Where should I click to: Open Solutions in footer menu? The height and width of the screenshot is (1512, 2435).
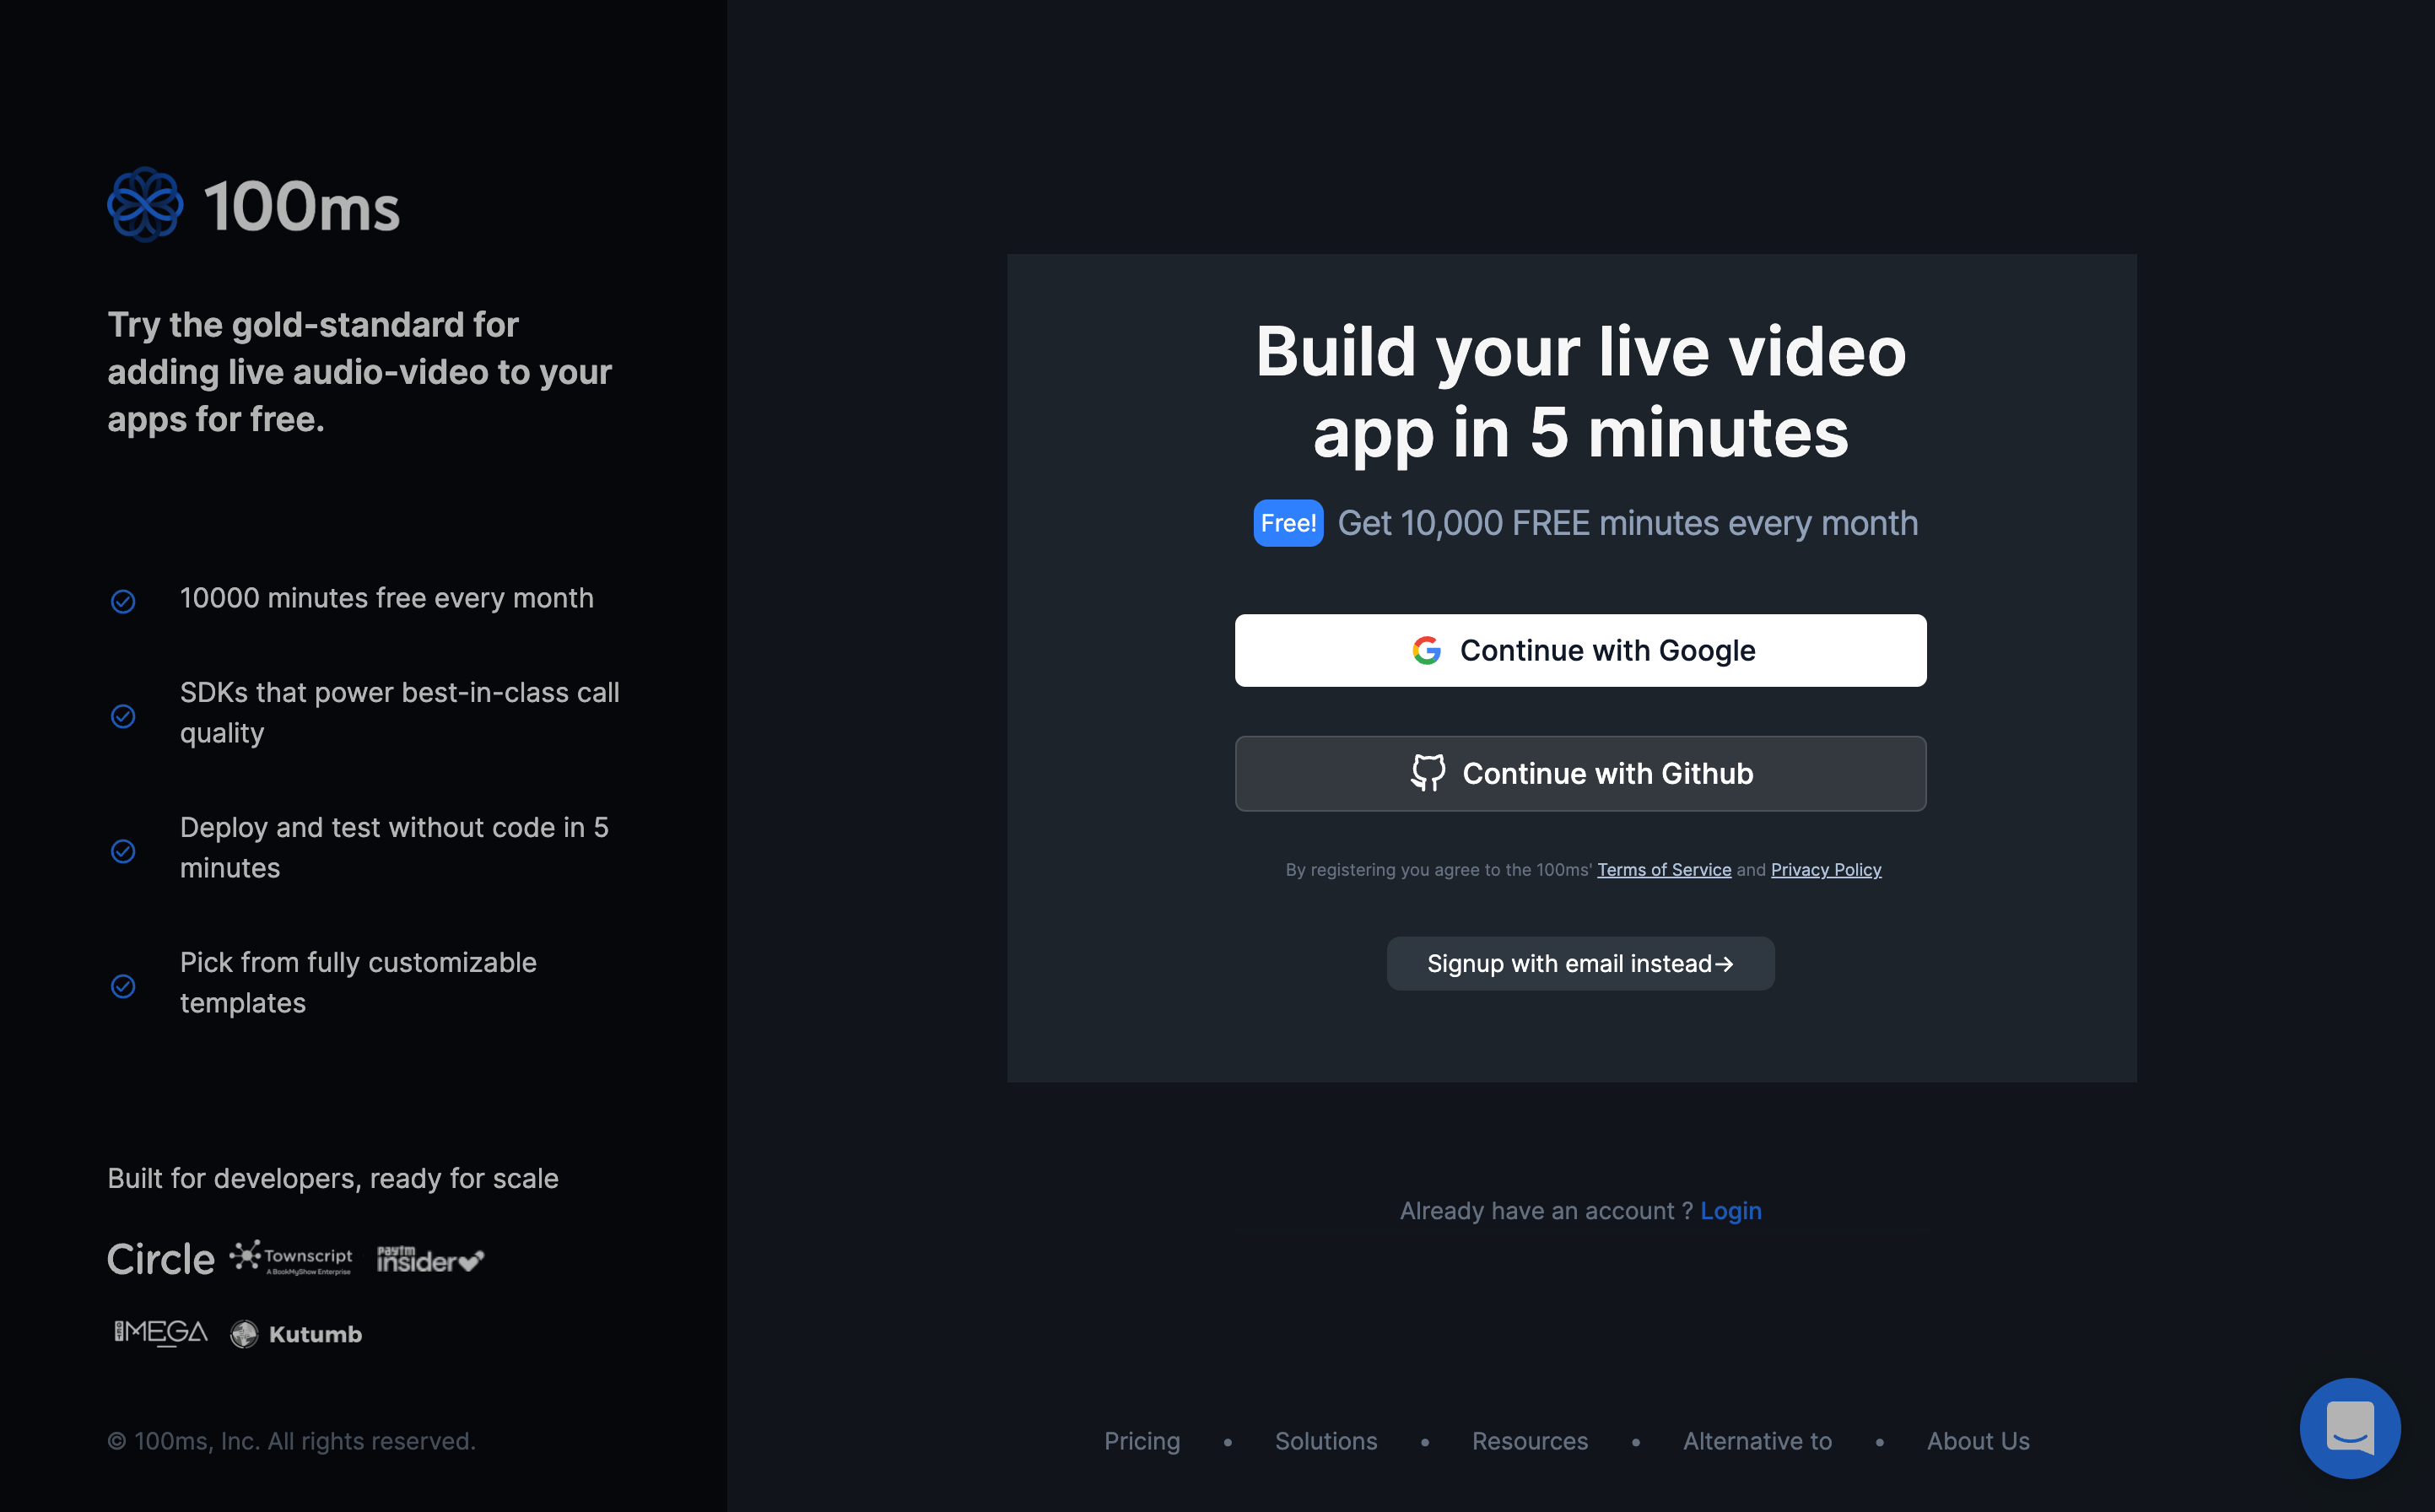(x=1325, y=1441)
